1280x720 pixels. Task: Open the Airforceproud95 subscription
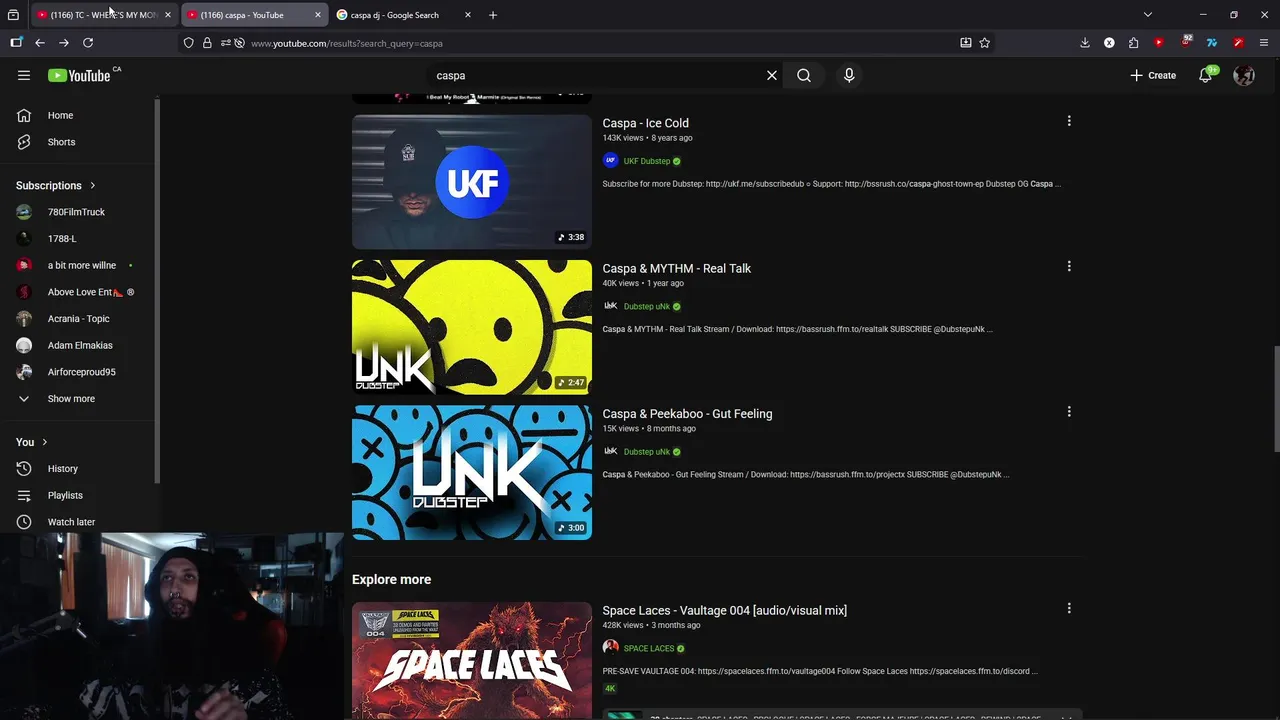pos(80,372)
